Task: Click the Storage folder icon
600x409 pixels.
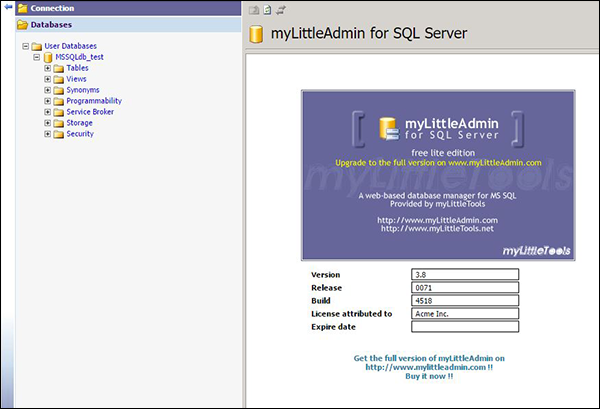Action: coord(59,123)
